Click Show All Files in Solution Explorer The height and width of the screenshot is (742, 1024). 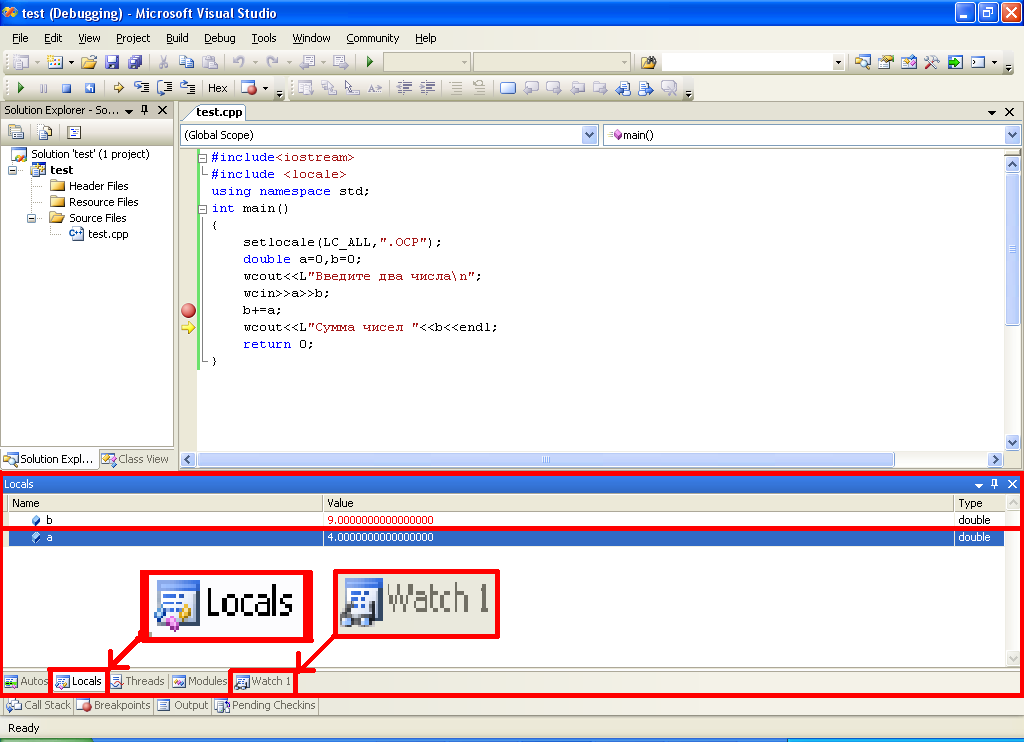point(44,133)
